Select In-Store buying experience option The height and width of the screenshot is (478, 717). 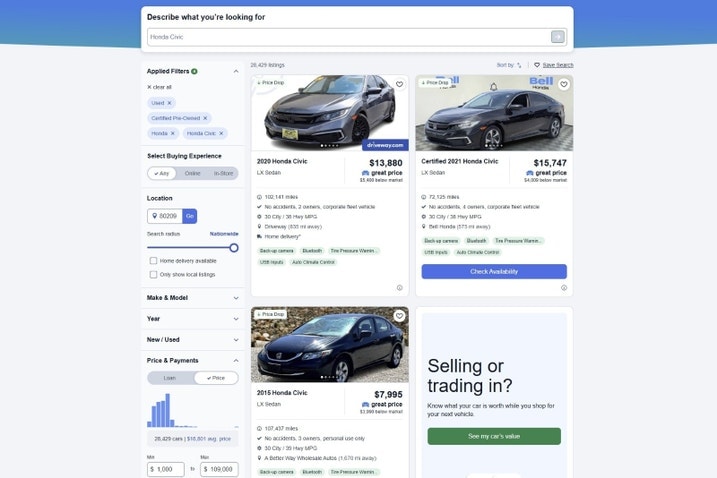tap(223, 173)
